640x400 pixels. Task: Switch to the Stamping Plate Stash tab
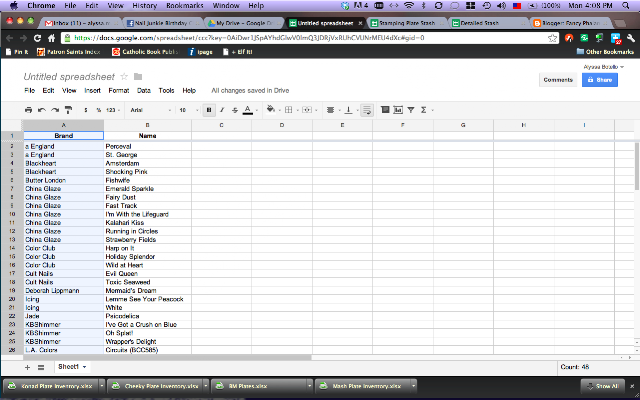coord(406,23)
